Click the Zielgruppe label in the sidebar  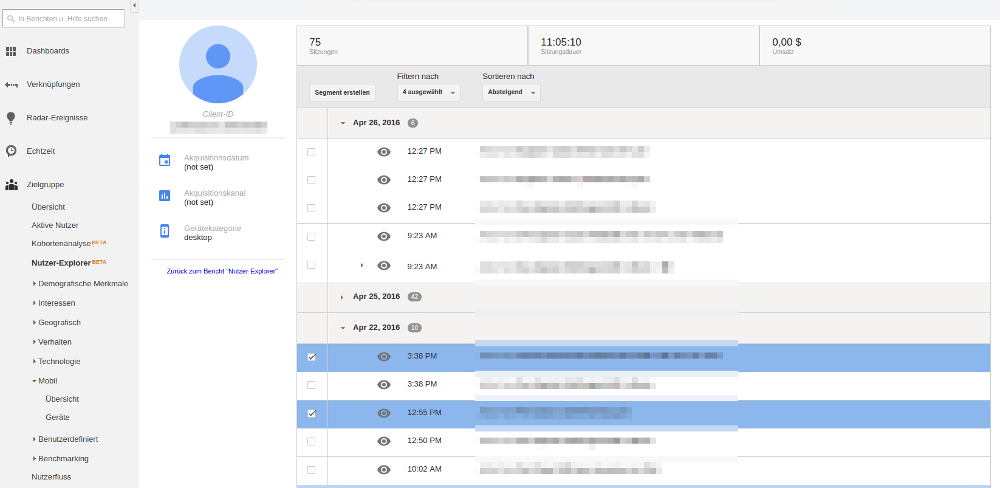(45, 185)
